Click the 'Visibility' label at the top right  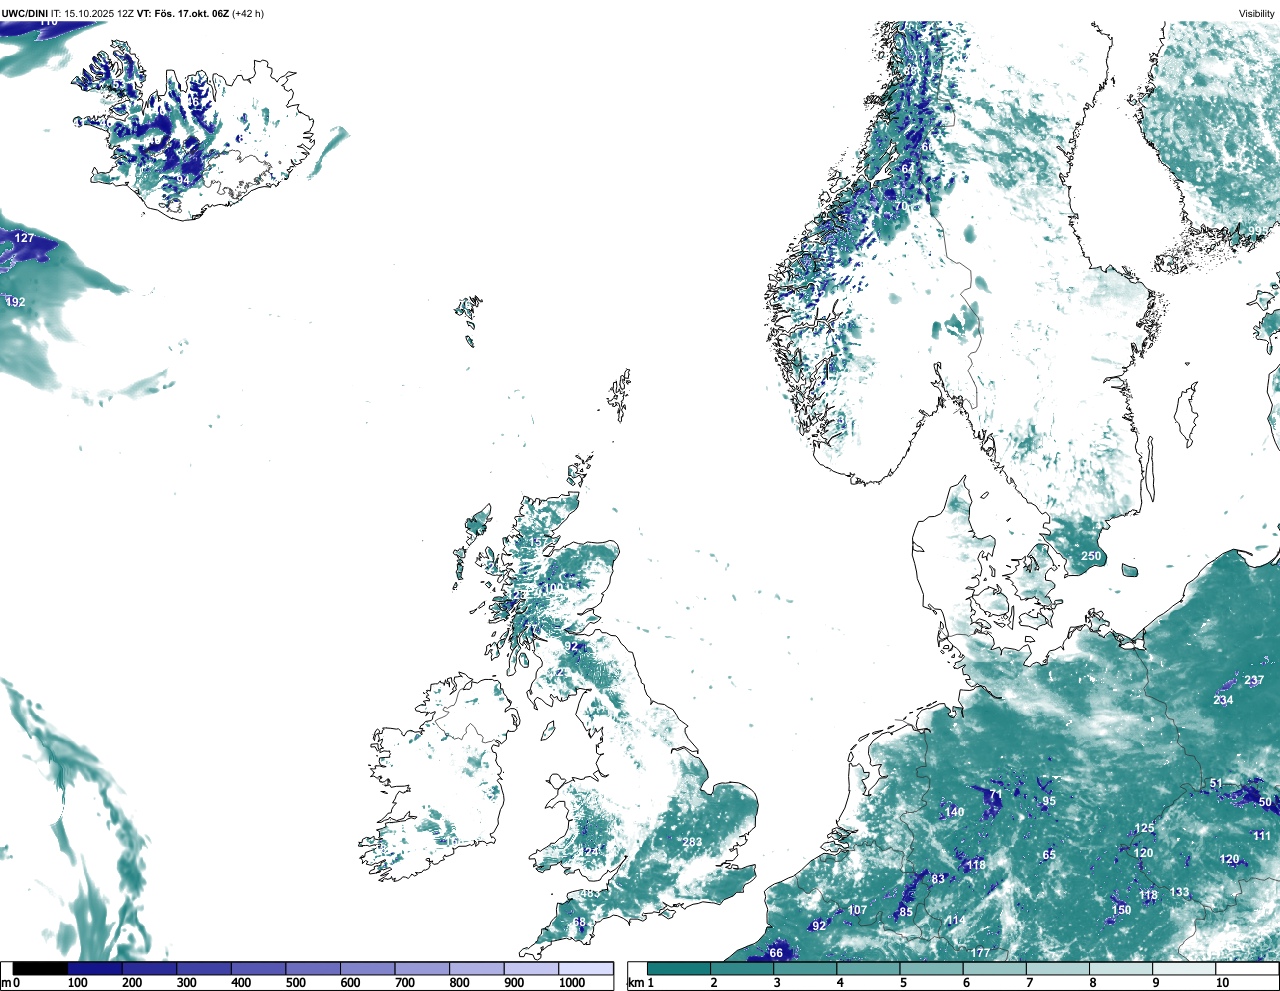[x=1257, y=14]
